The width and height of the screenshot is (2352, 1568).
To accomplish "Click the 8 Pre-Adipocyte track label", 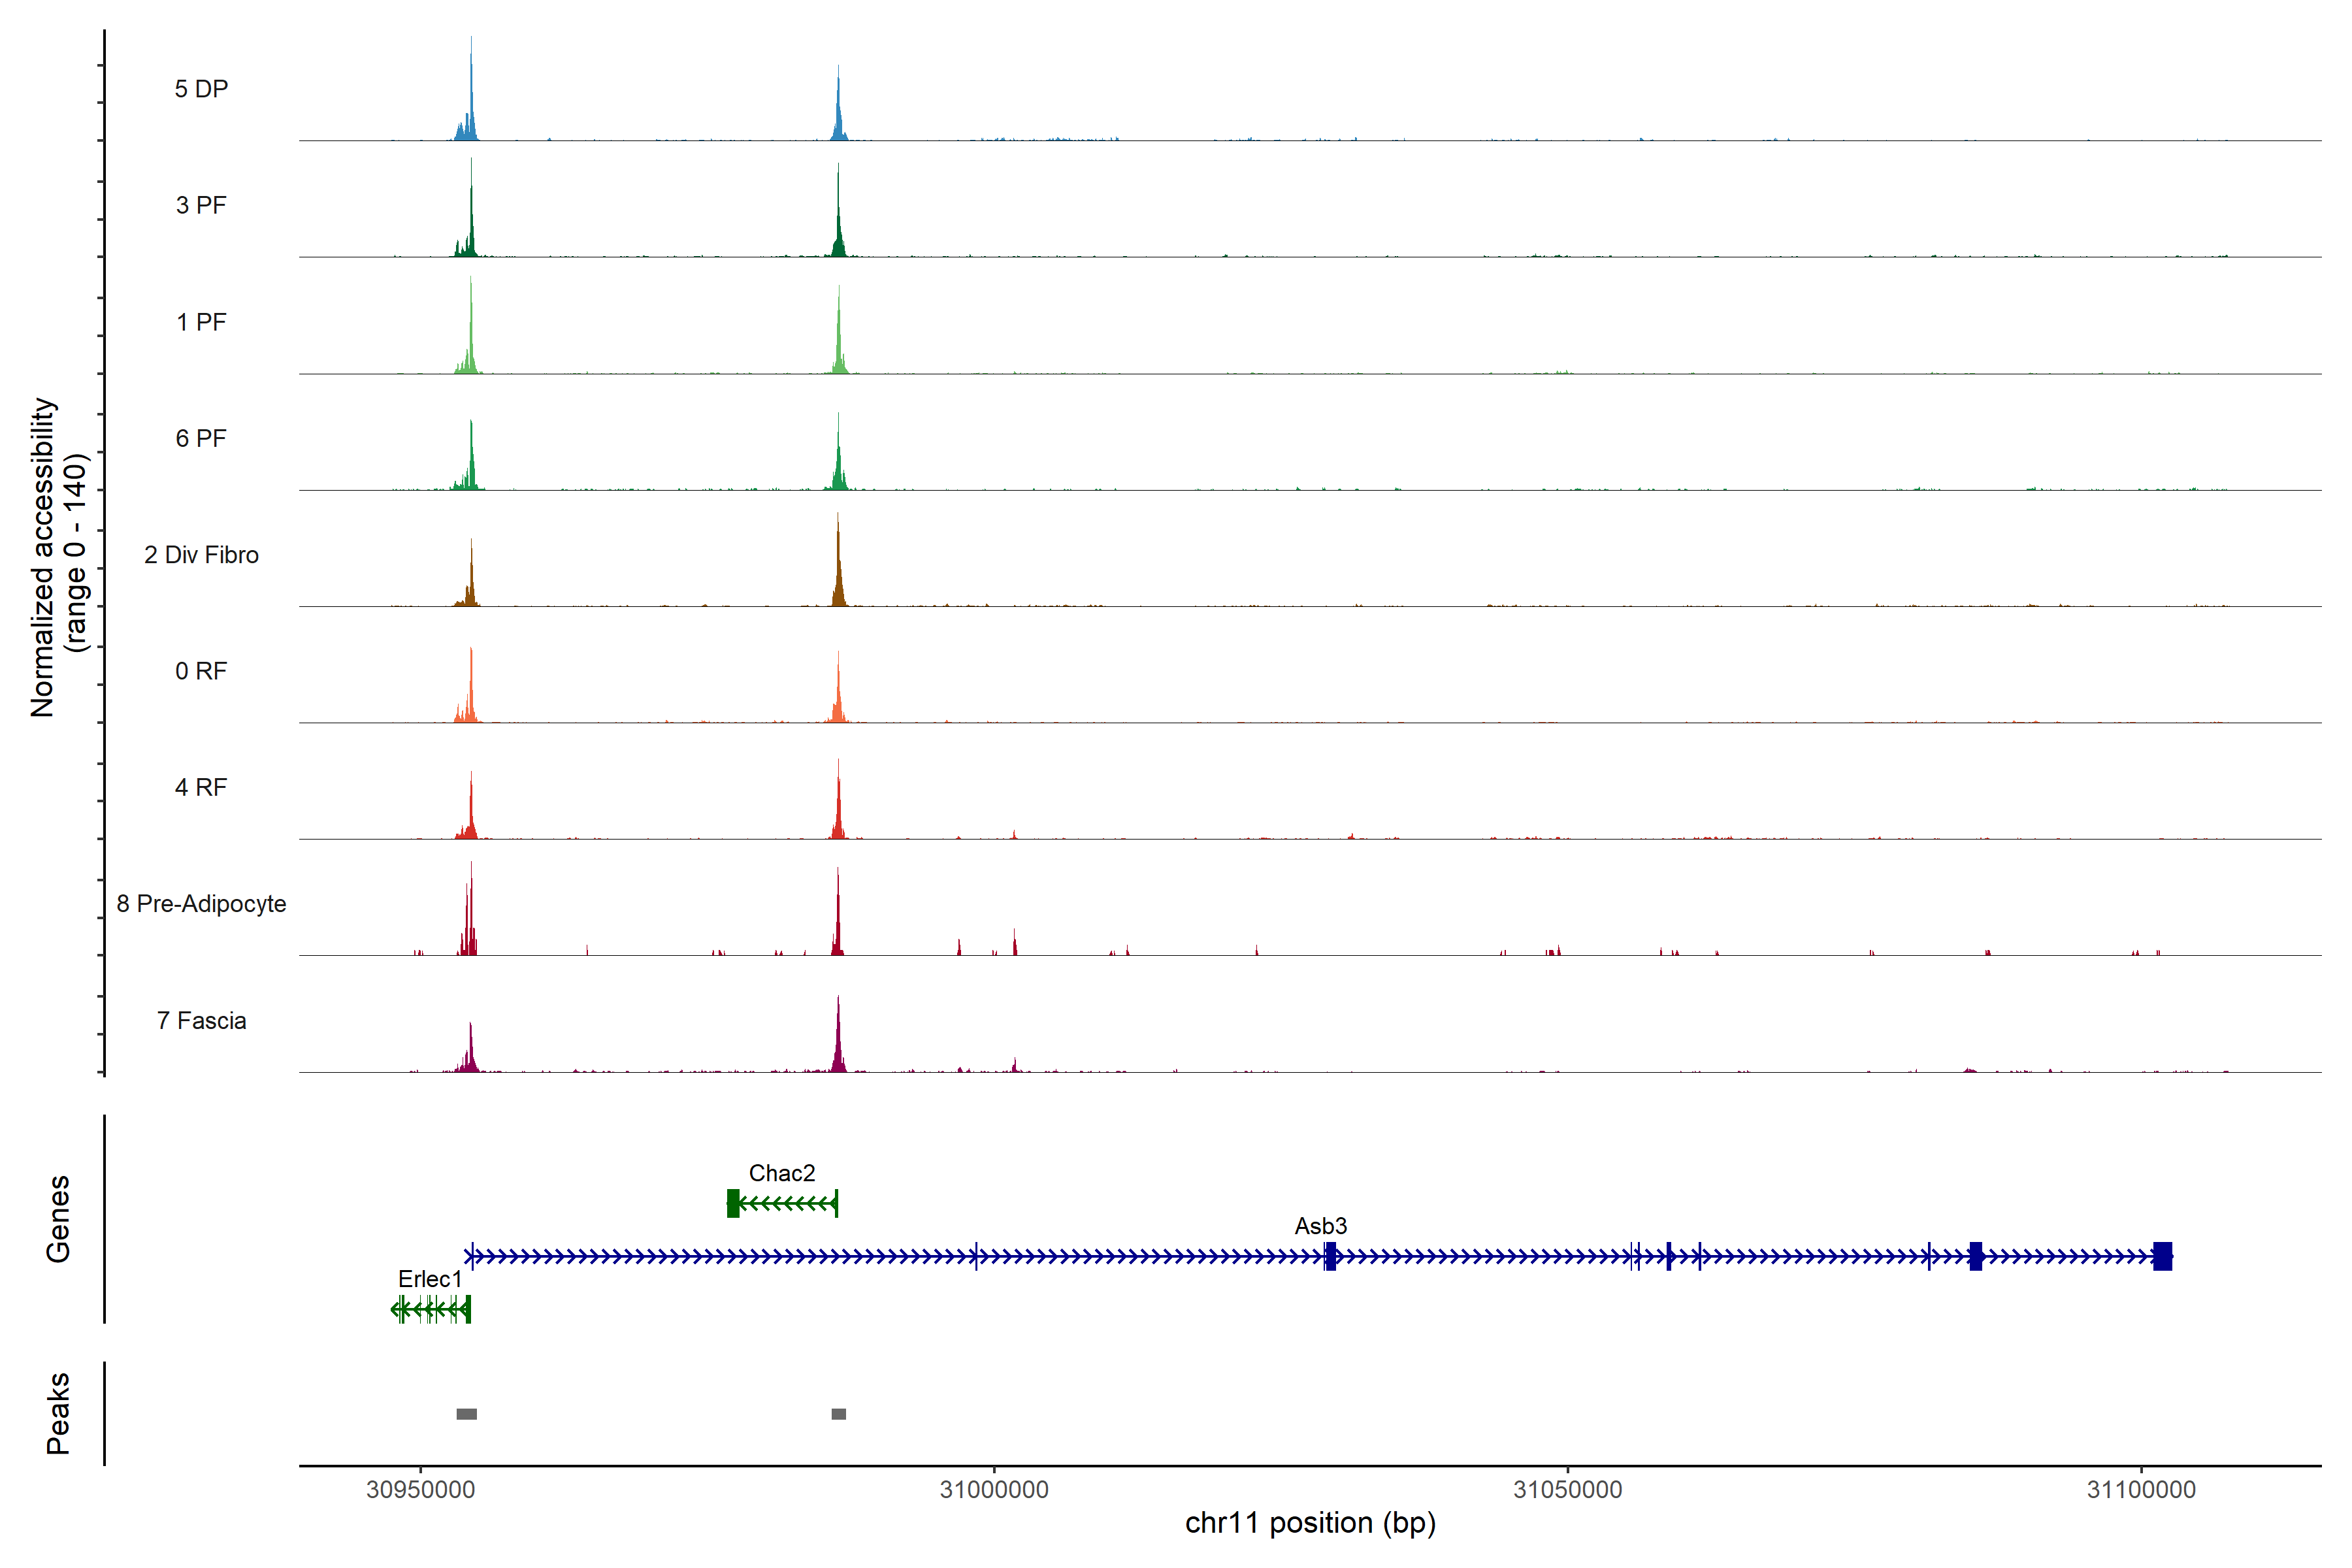I will coord(201,903).
